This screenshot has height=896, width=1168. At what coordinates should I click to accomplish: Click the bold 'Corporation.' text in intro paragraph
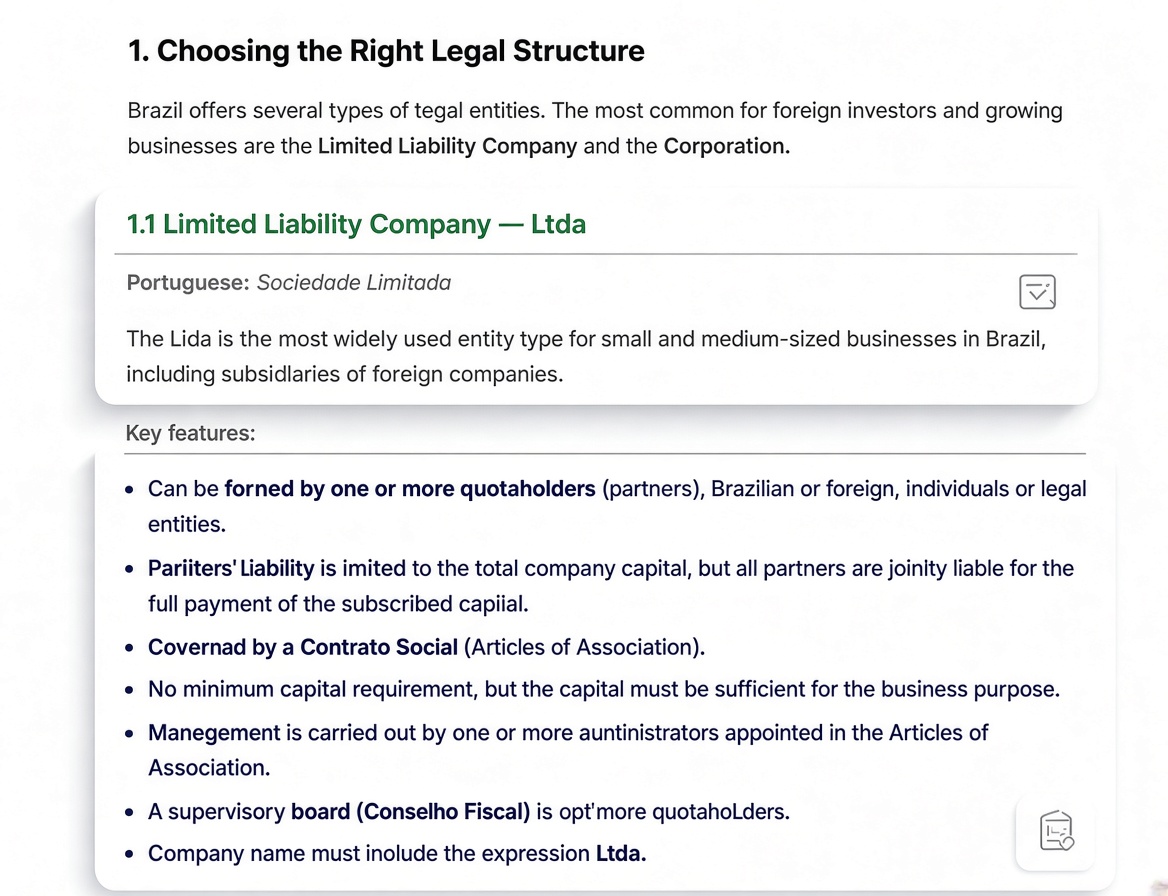click(x=726, y=146)
